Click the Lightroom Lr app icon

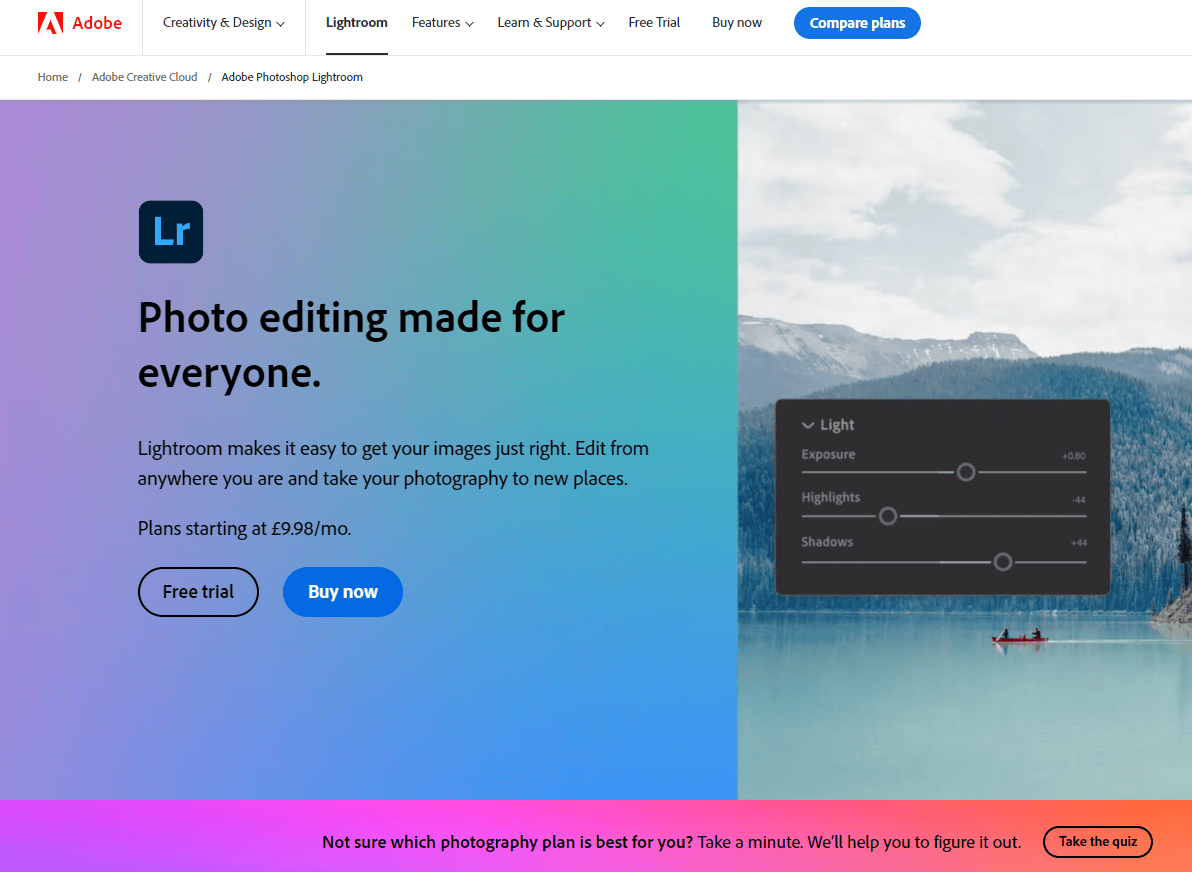tap(171, 232)
